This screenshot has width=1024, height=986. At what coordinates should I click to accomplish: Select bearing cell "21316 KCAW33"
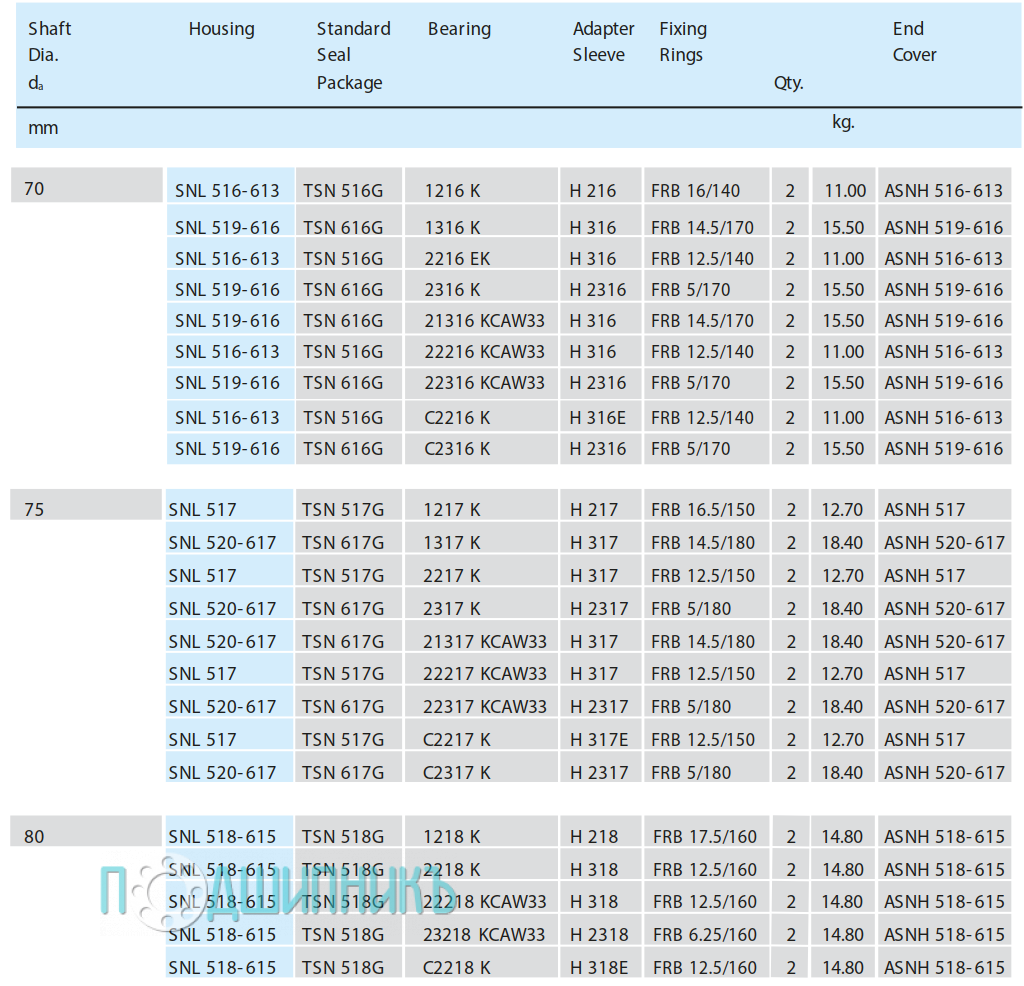[482, 319]
